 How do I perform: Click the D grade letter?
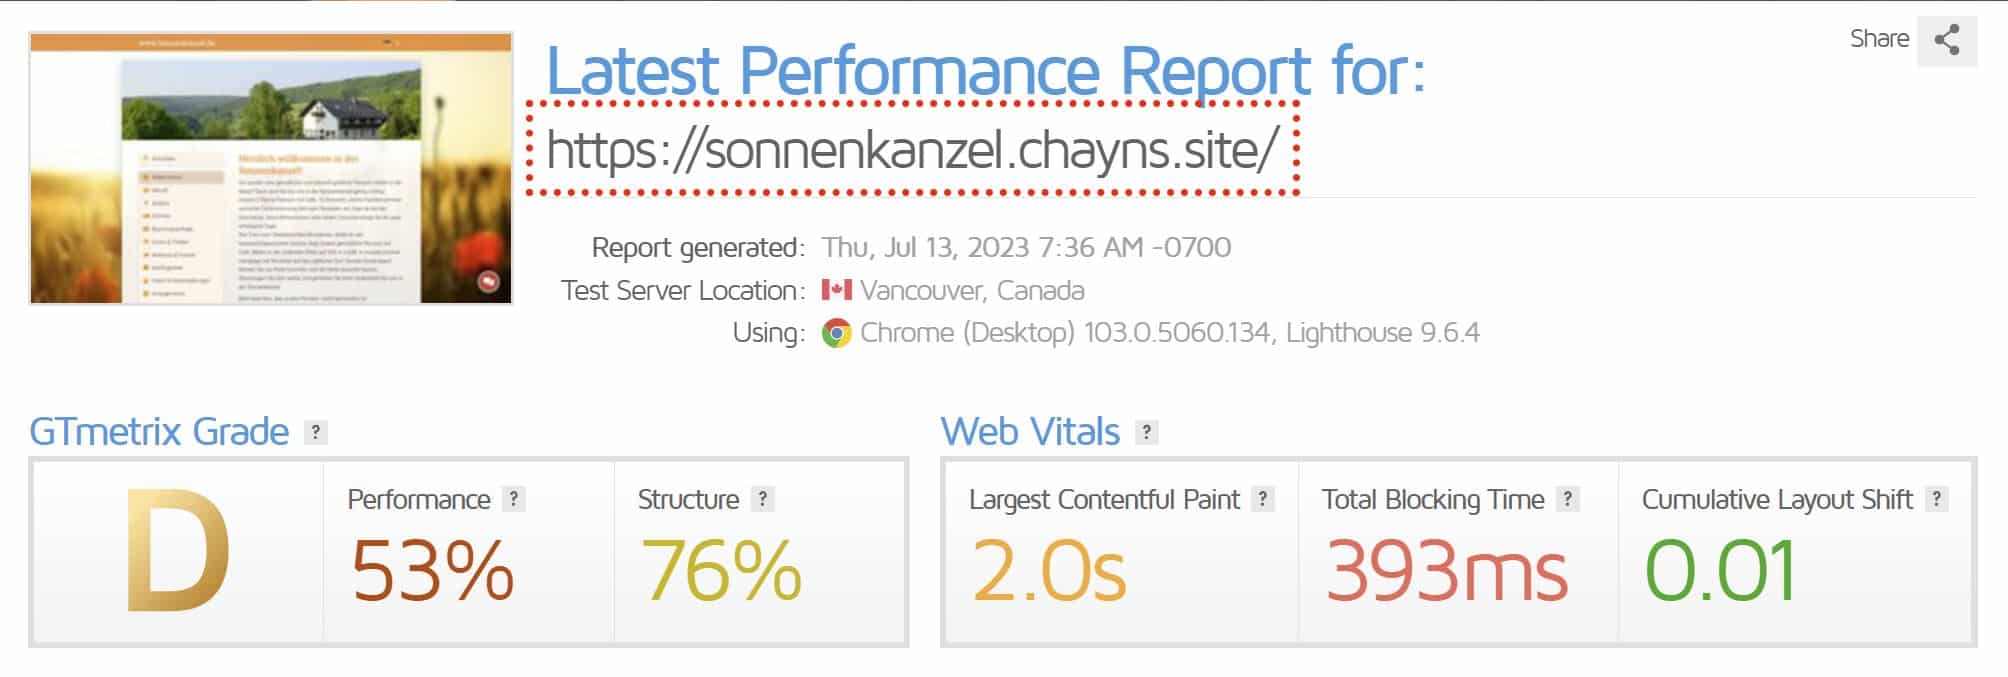click(178, 551)
